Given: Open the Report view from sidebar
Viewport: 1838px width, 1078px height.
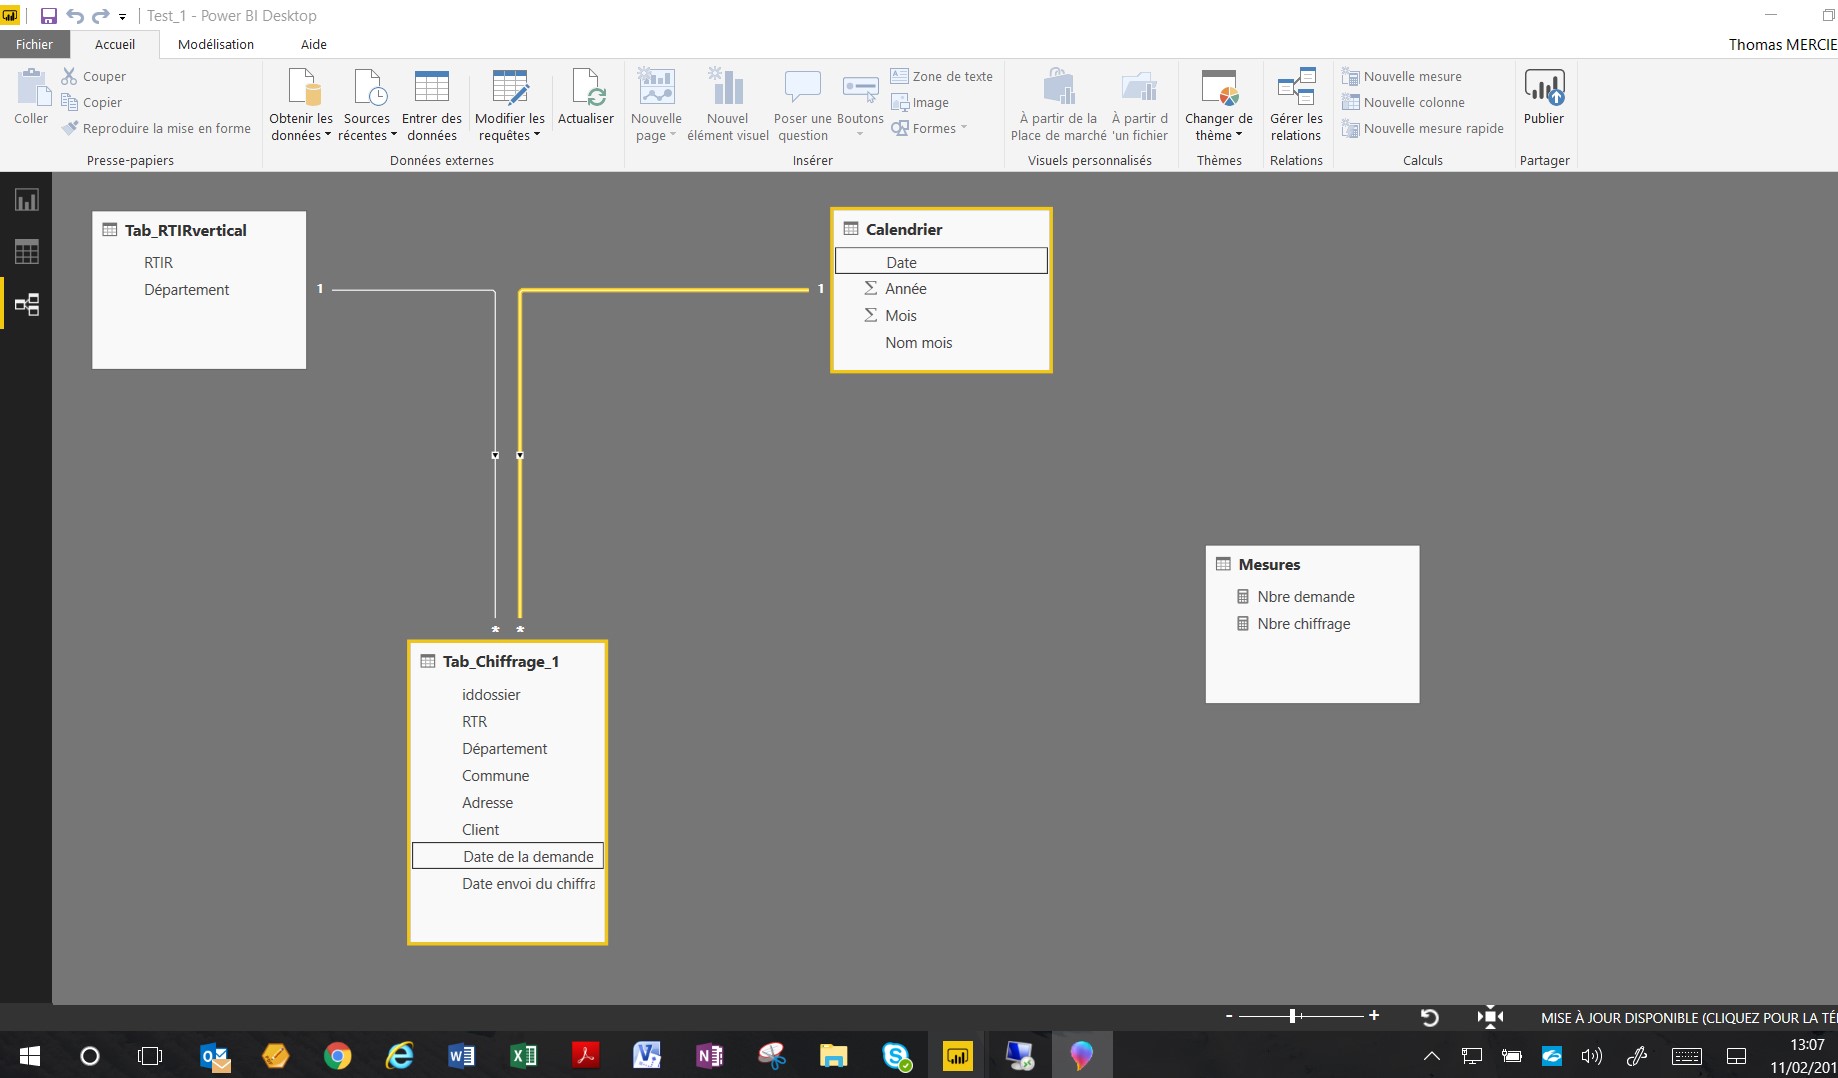Looking at the screenshot, I should click(x=26, y=200).
